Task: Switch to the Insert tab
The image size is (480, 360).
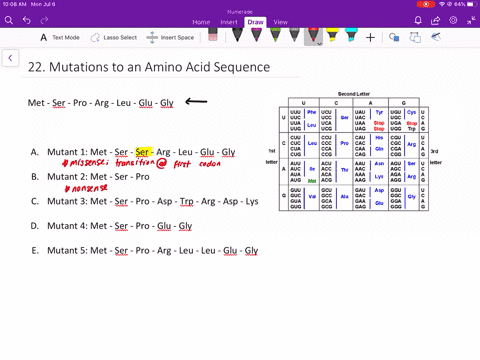Action: (229, 22)
